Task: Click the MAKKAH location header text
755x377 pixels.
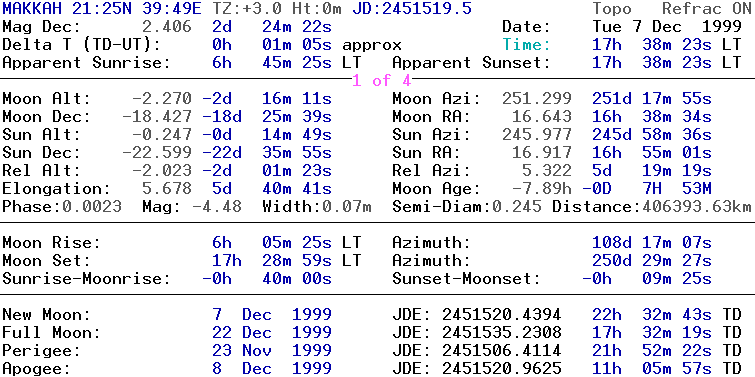Action: [x=33, y=8]
